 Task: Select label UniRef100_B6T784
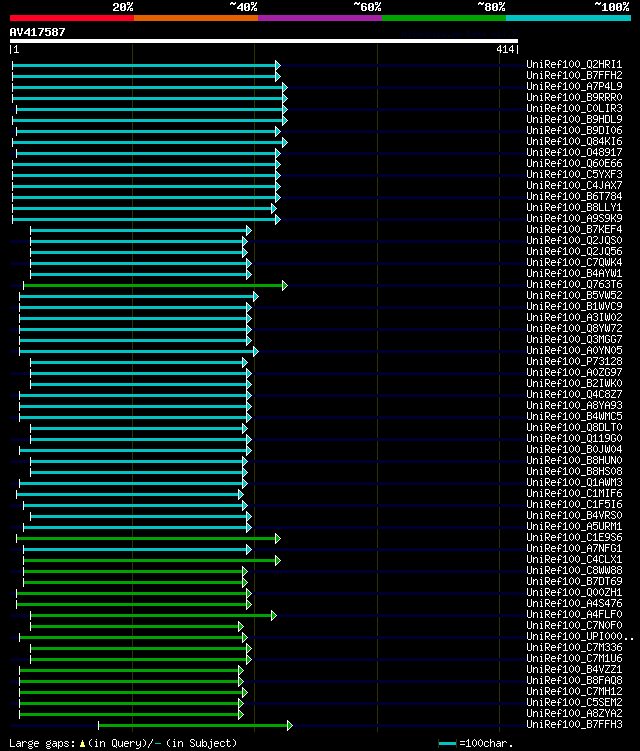coord(574,196)
